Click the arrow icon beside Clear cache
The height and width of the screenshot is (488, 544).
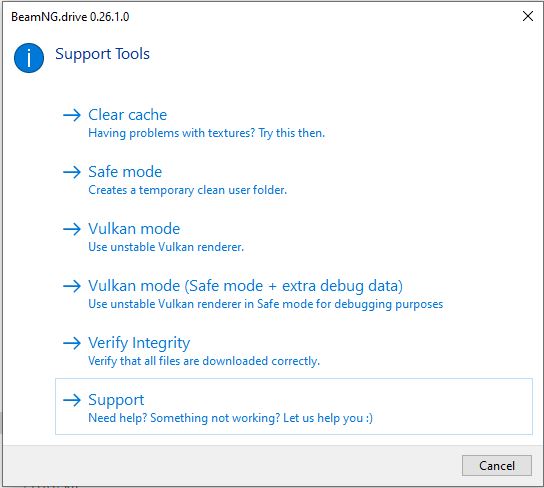(72, 115)
